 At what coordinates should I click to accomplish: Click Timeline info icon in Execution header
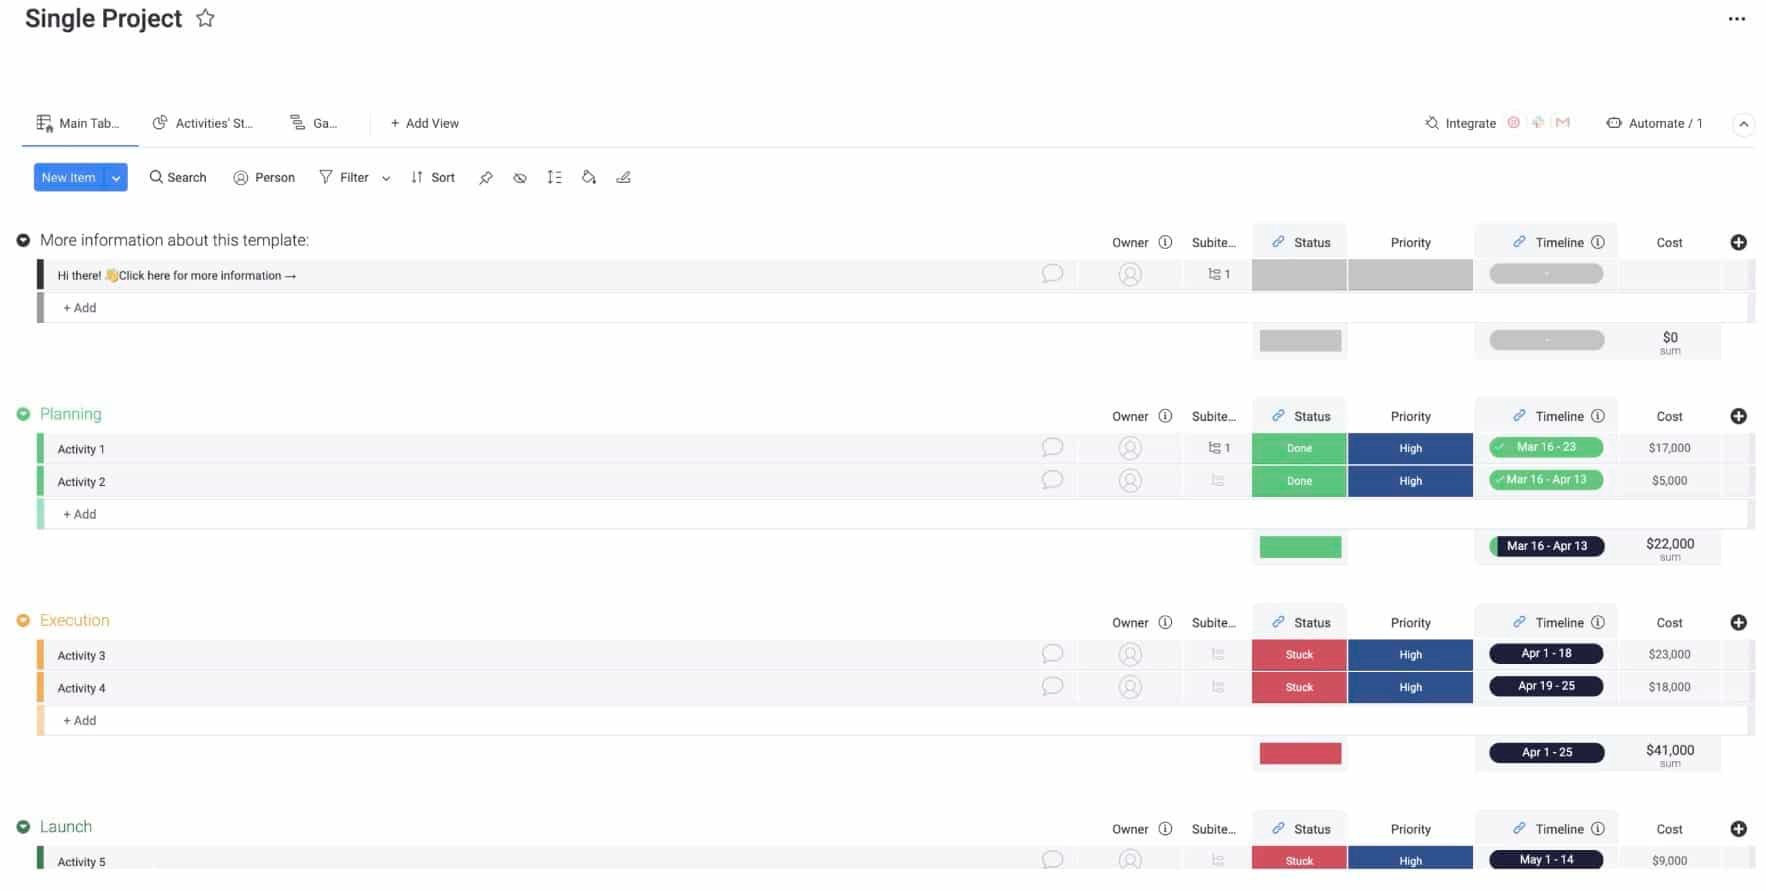click(x=1597, y=622)
